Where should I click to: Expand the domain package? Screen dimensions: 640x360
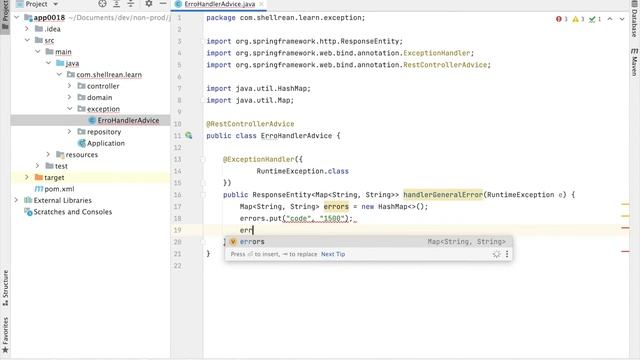(x=70, y=98)
